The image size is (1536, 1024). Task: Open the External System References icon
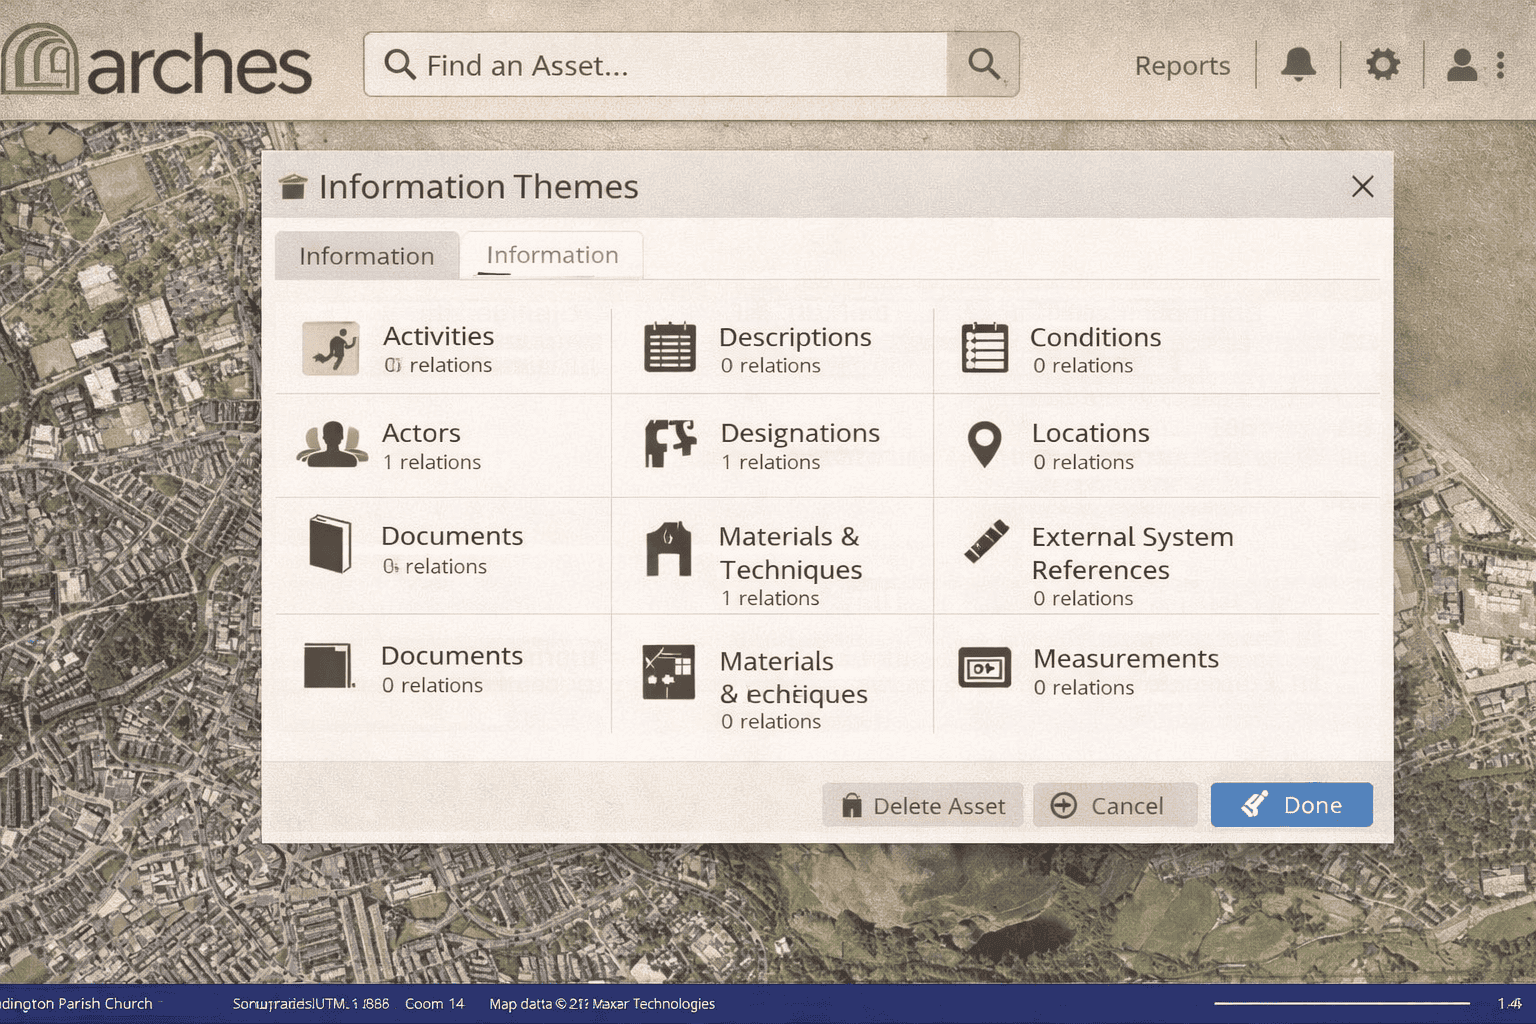point(986,542)
